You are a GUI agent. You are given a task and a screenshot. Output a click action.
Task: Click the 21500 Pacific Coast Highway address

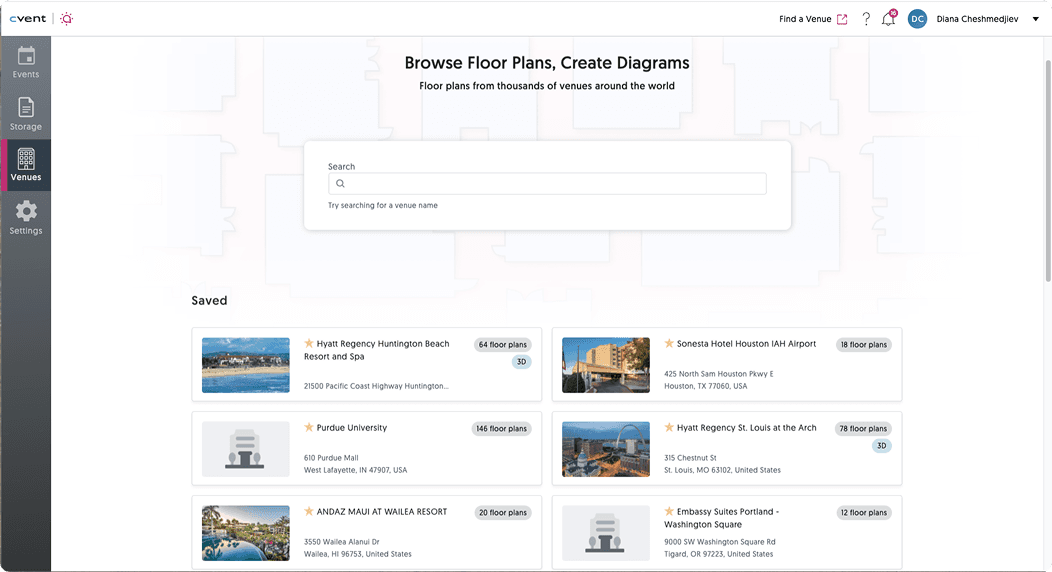[376, 386]
